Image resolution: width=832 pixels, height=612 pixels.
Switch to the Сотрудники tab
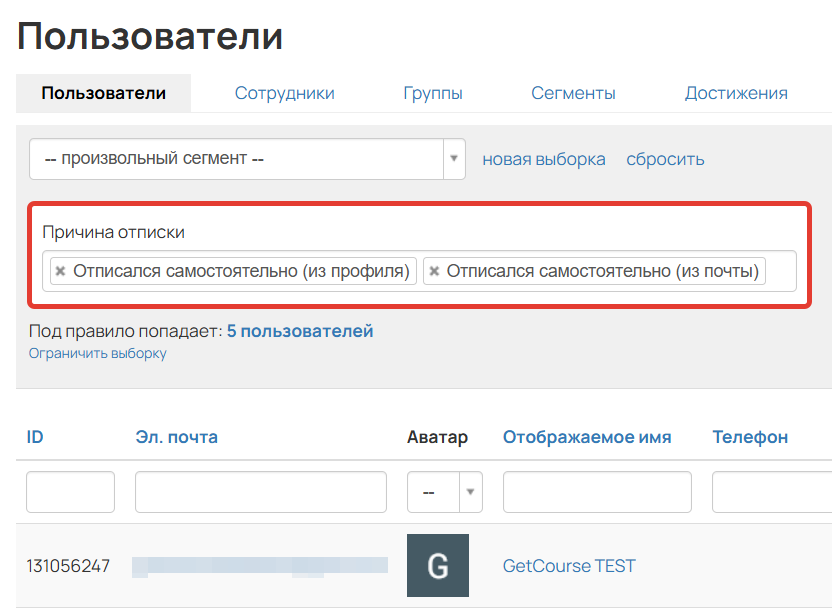coord(284,92)
